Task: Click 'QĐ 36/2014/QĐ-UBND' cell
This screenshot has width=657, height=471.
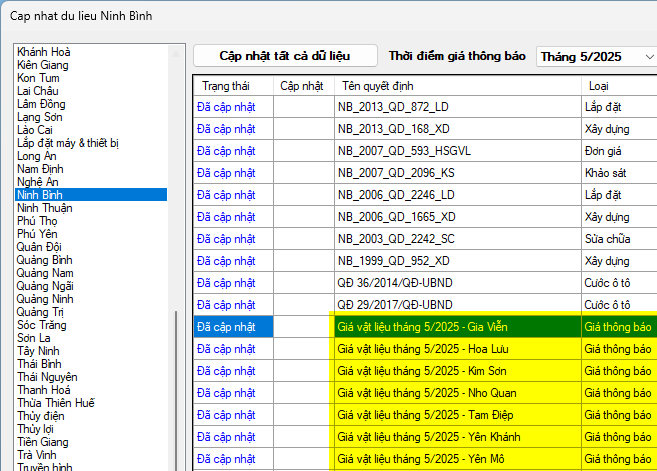Action: pos(458,283)
